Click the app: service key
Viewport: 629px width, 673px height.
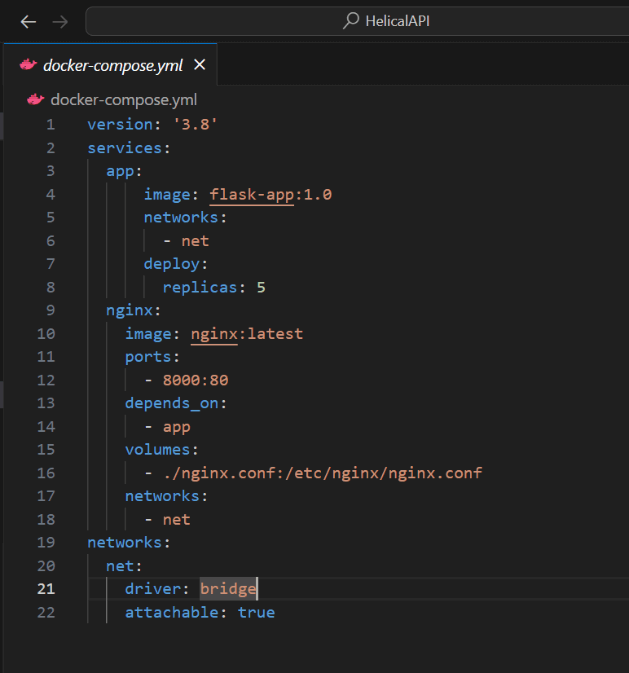(124, 171)
